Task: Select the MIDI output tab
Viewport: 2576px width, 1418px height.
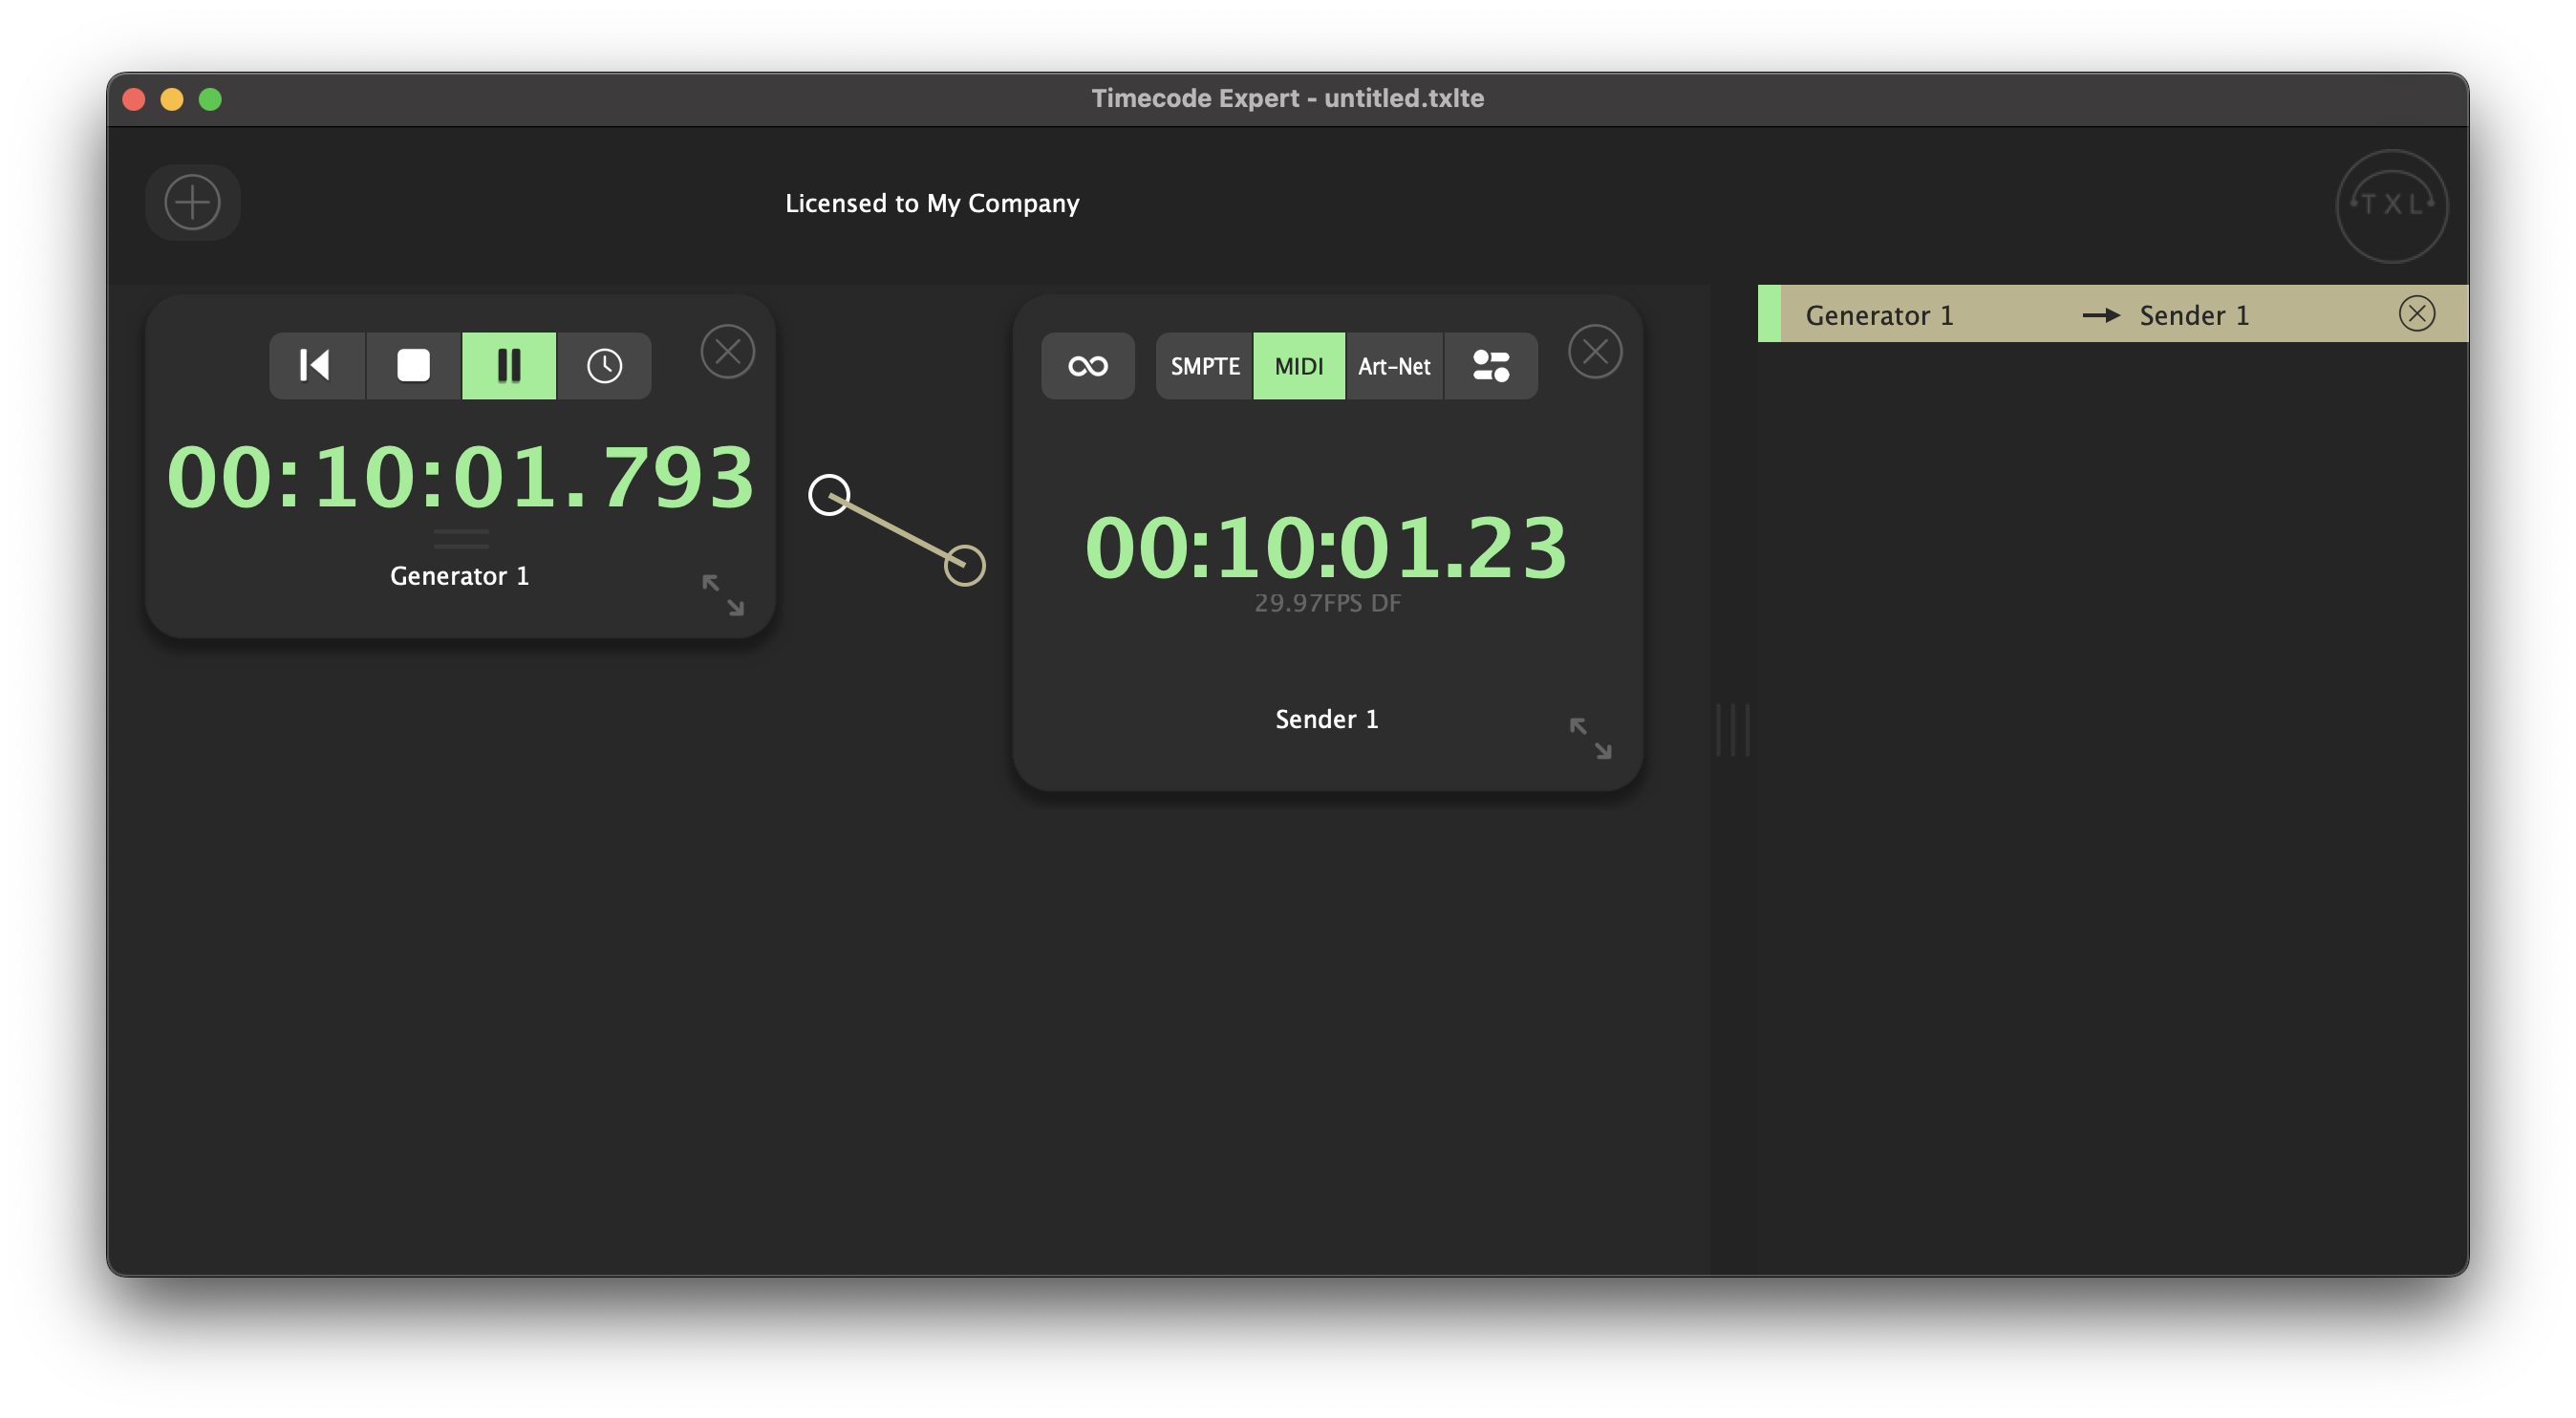Action: (1298, 366)
